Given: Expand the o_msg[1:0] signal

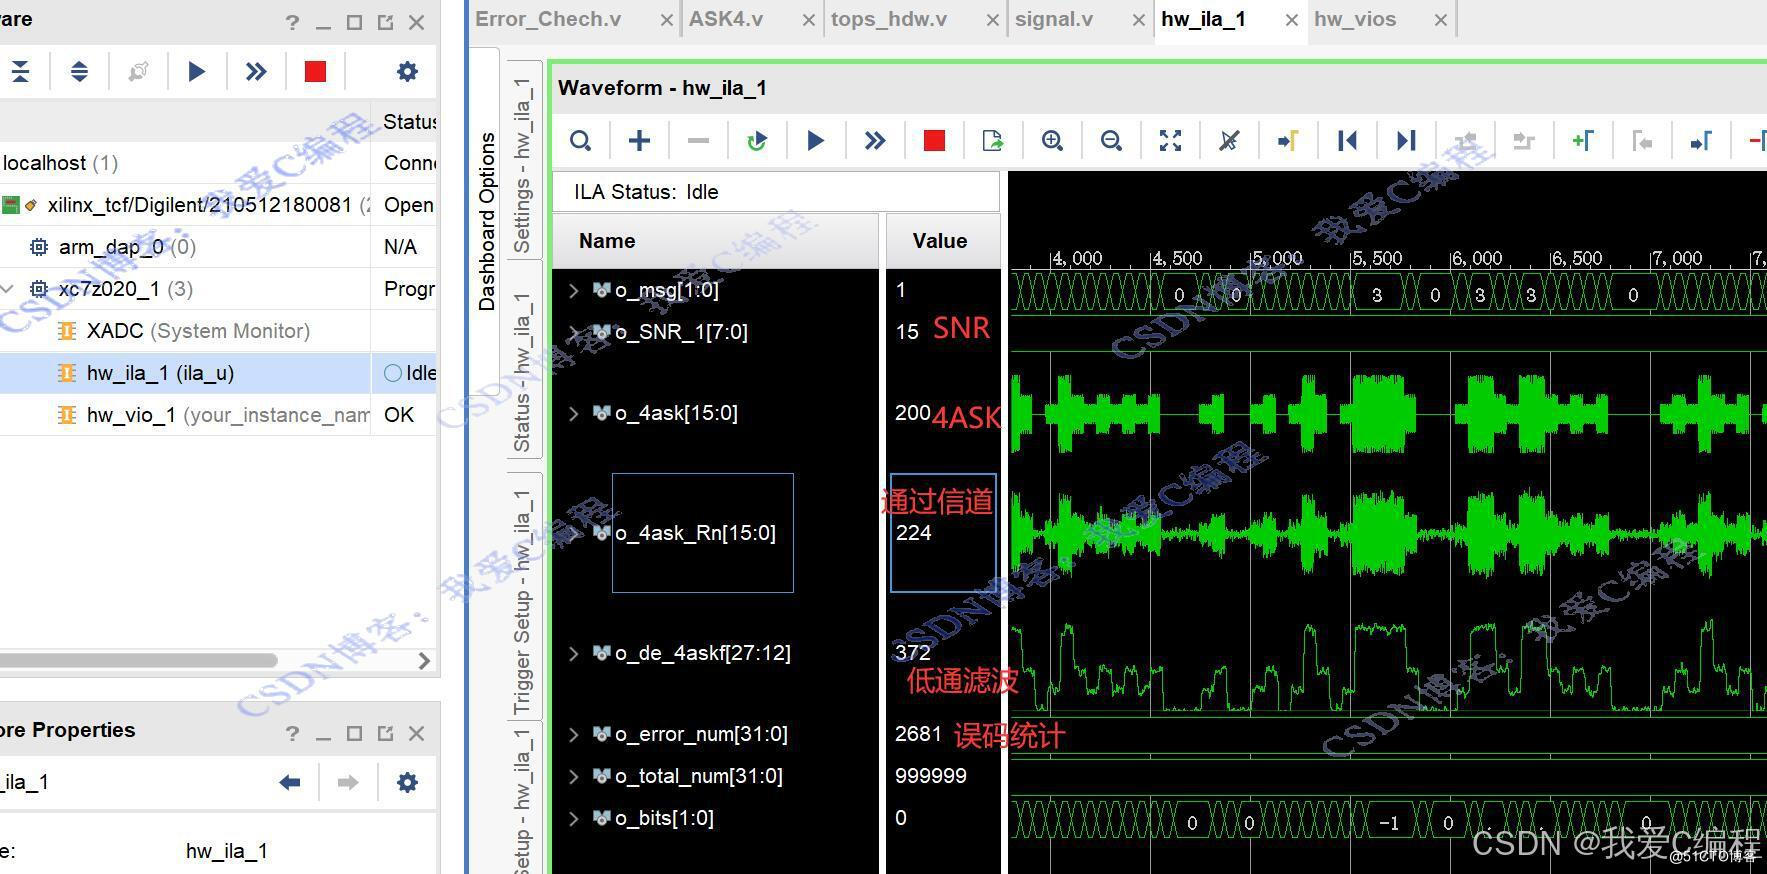Looking at the screenshot, I should tap(573, 290).
